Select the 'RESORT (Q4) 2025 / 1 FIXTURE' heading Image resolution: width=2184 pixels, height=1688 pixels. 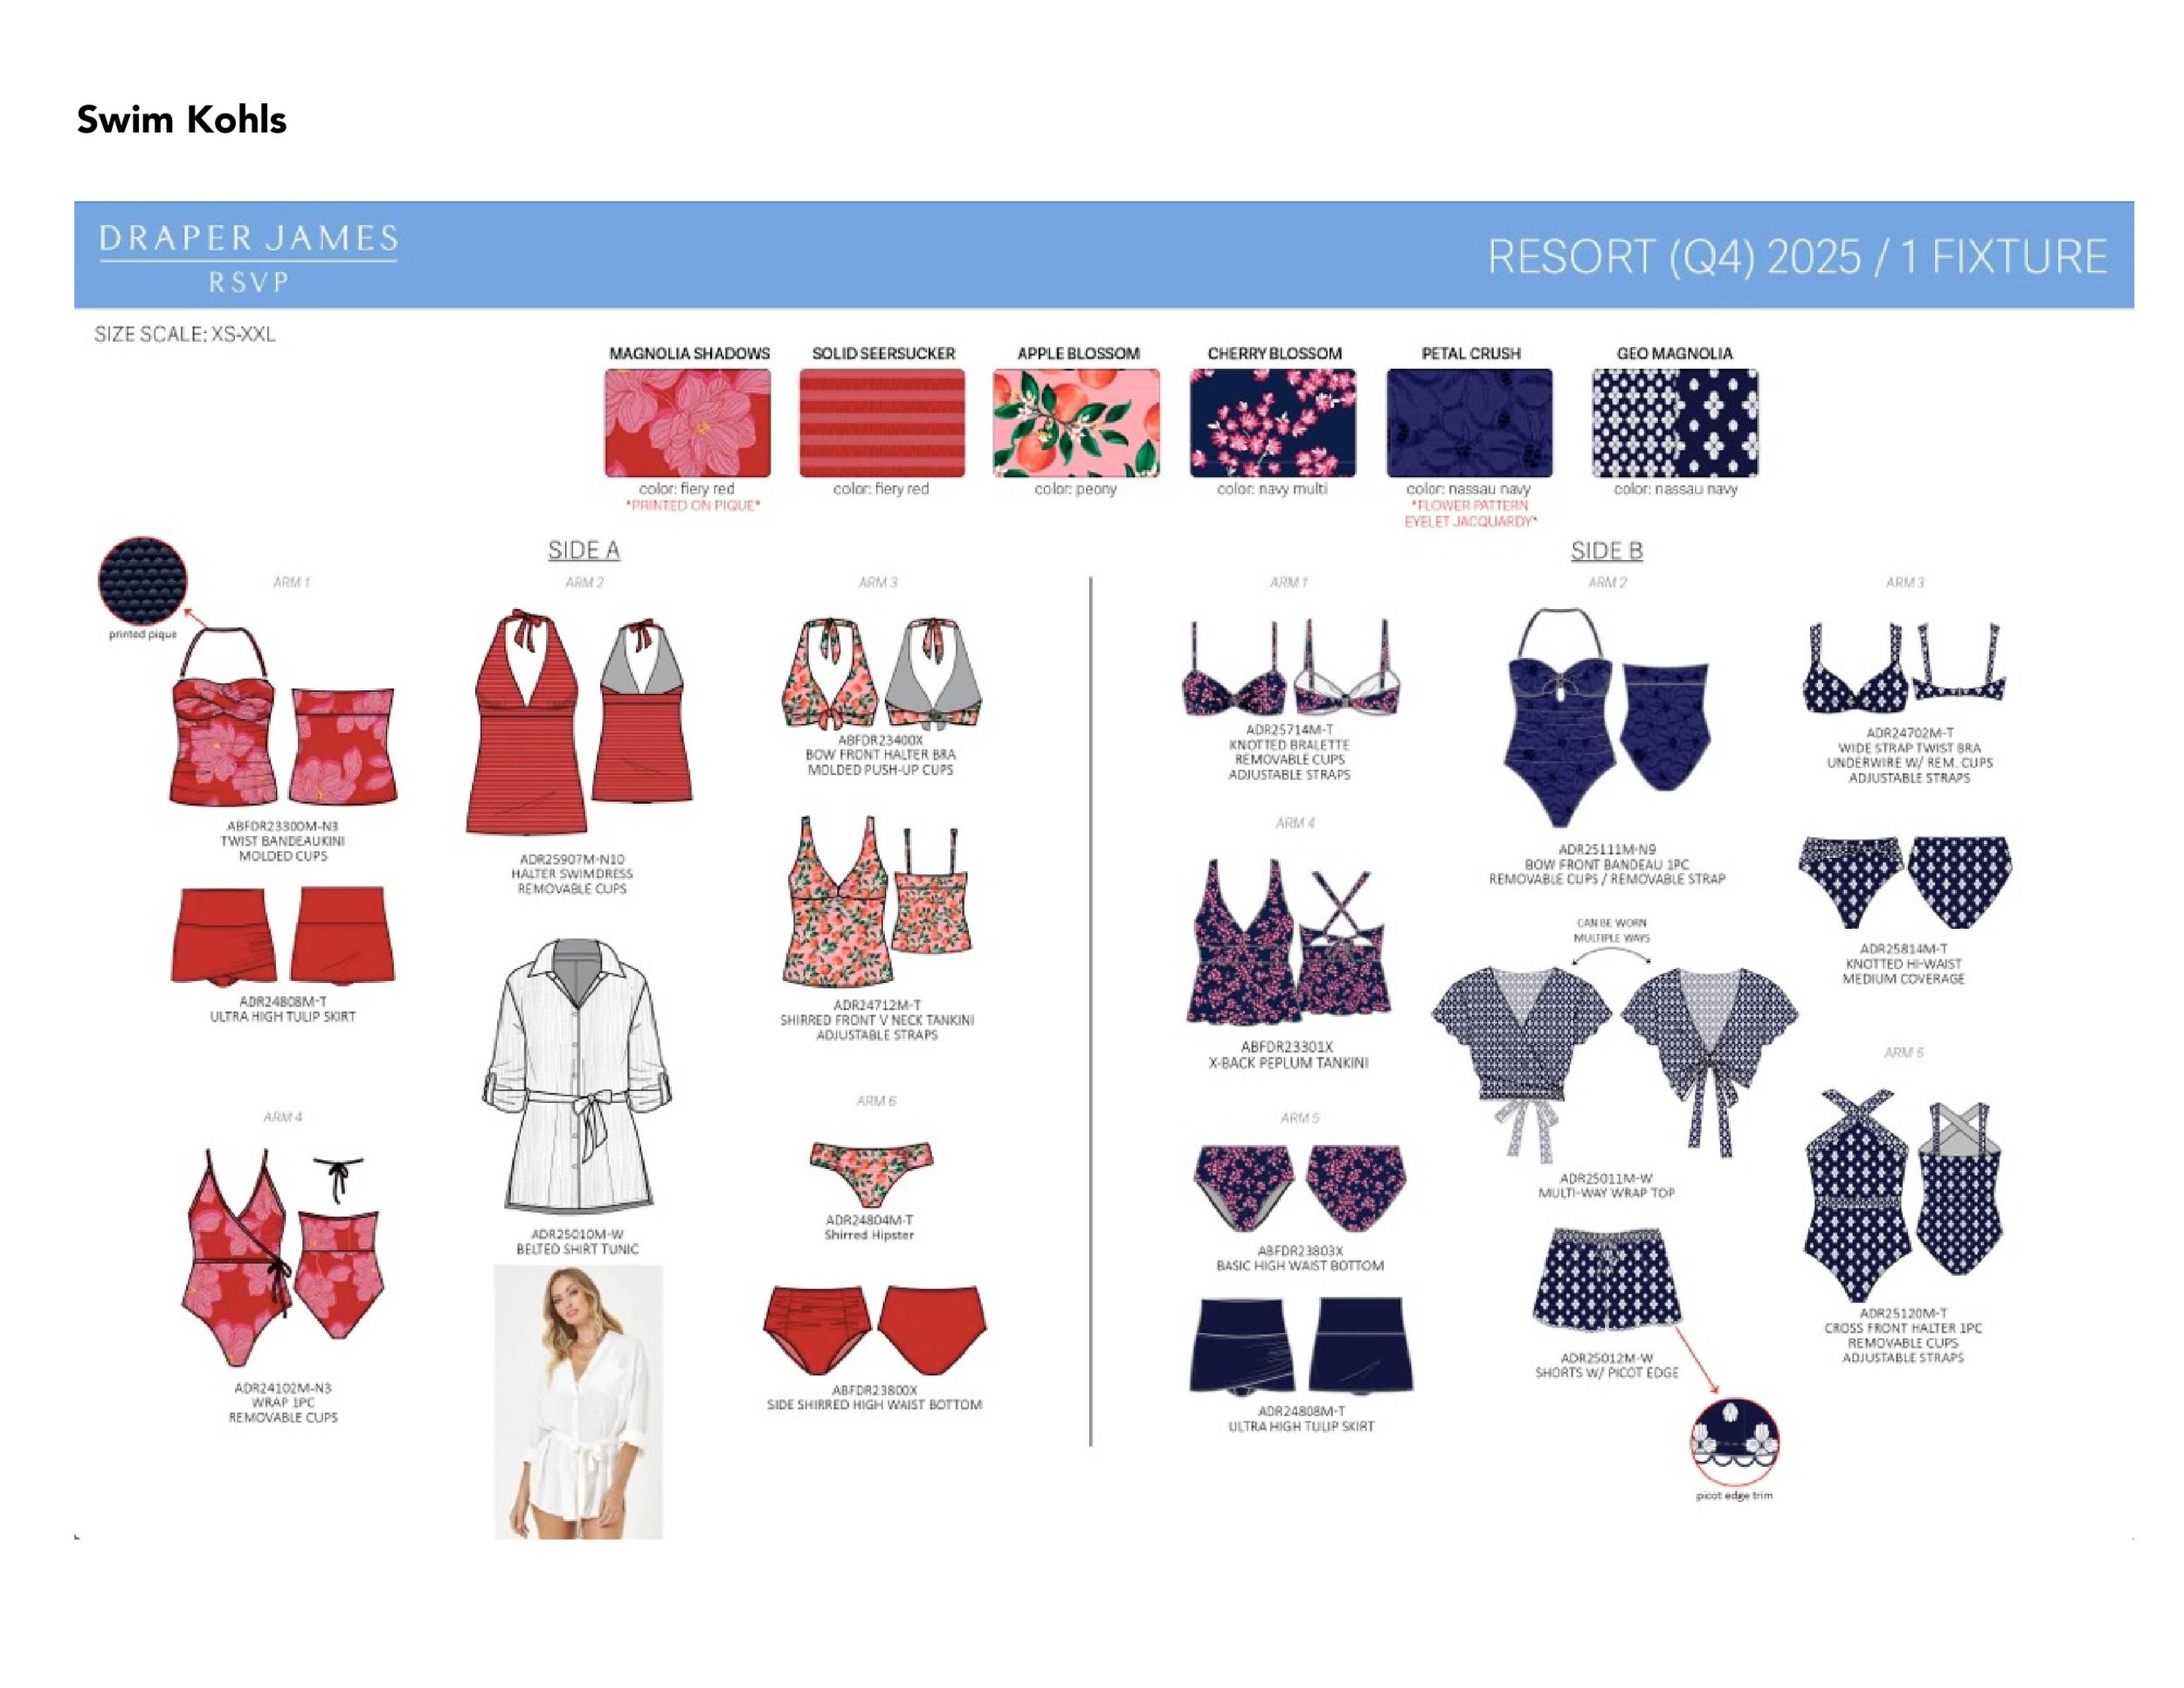(1797, 257)
